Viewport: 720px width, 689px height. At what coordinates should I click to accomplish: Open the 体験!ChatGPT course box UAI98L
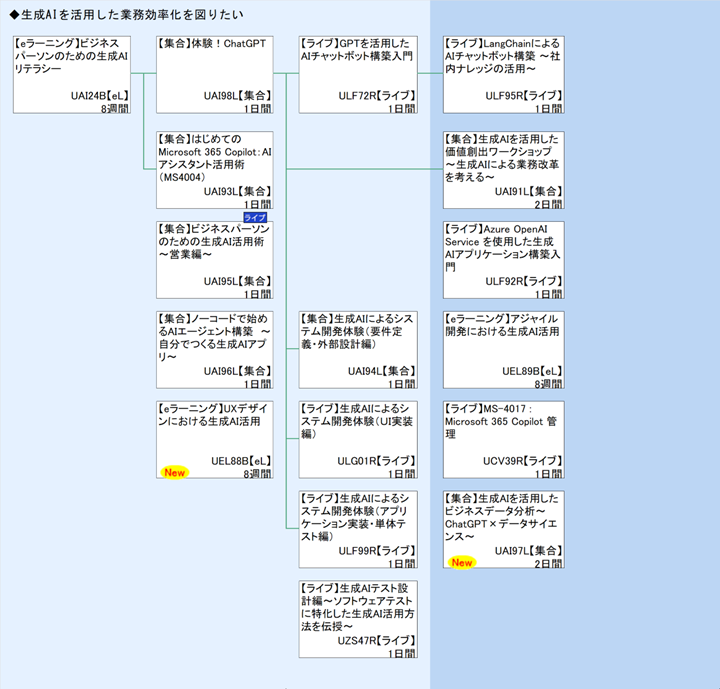[215, 75]
